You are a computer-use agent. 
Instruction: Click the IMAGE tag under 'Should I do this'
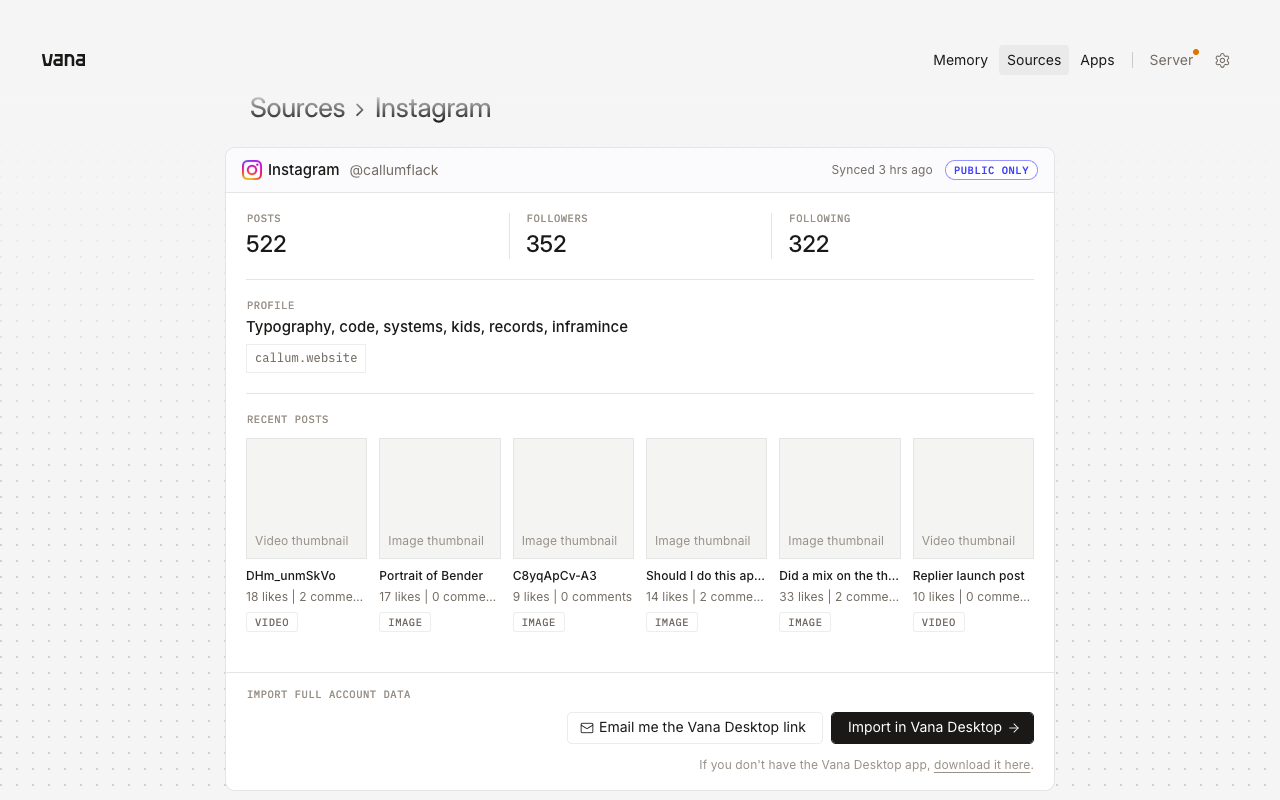672,622
